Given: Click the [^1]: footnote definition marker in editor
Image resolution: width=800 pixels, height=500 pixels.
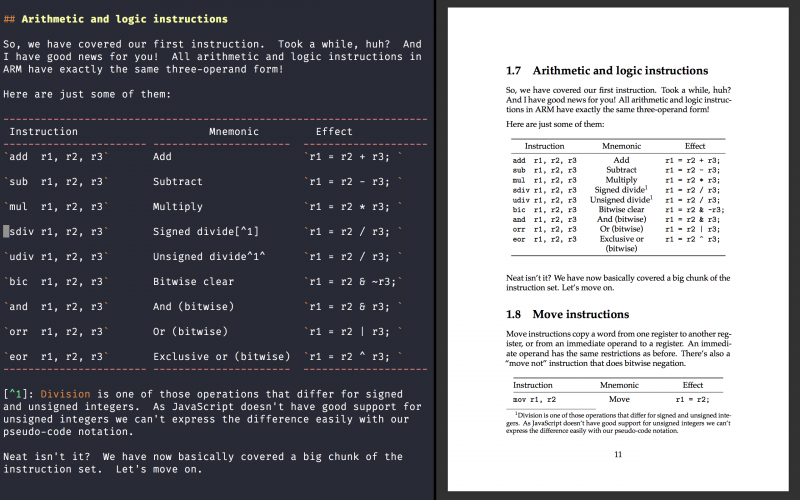Looking at the screenshot, I should [18, 394].
